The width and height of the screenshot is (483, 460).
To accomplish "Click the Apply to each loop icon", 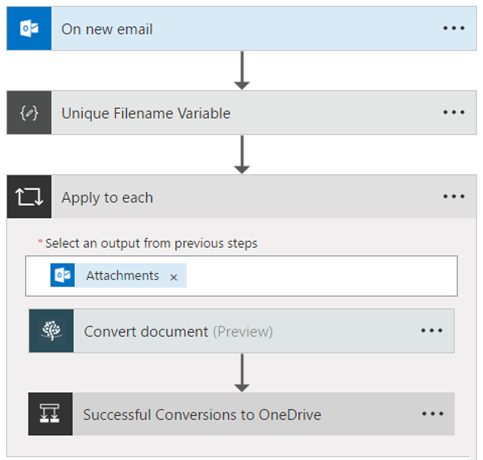I will coord(29,197).
